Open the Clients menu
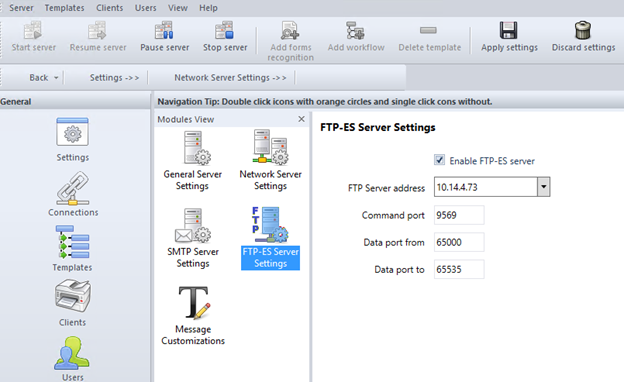The width and height of the screenshot is (624, 382). [109, 8]
